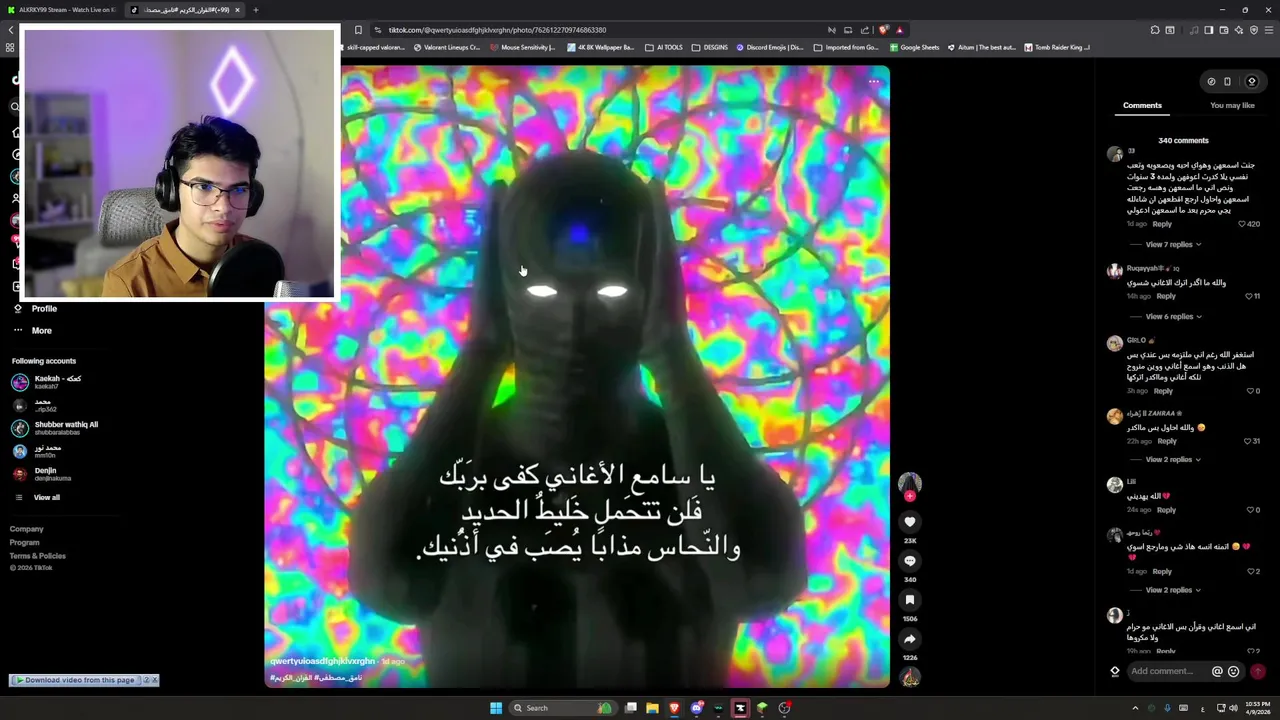Open the creator's avatar beside the post
The height and width of the screenshot is (720, 1280).
[x=909, y=484]
